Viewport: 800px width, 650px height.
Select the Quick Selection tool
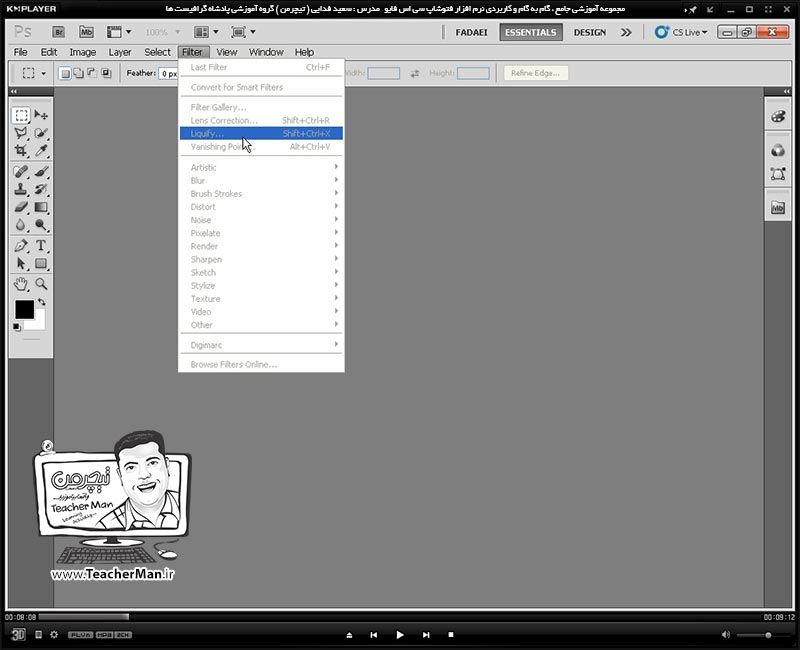[41, 133]
